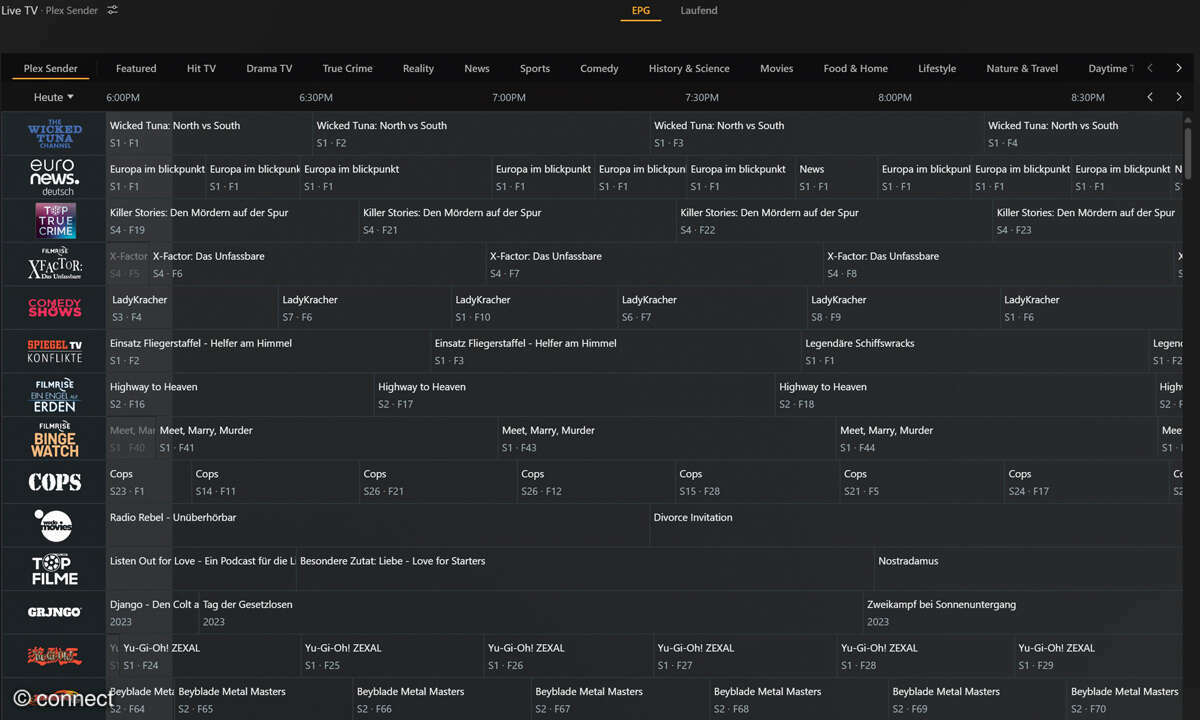Image resolution: width=1200 pixels, height=720 pixels.
Task: Open the COPS channel logo
Action: click(54, 482)
